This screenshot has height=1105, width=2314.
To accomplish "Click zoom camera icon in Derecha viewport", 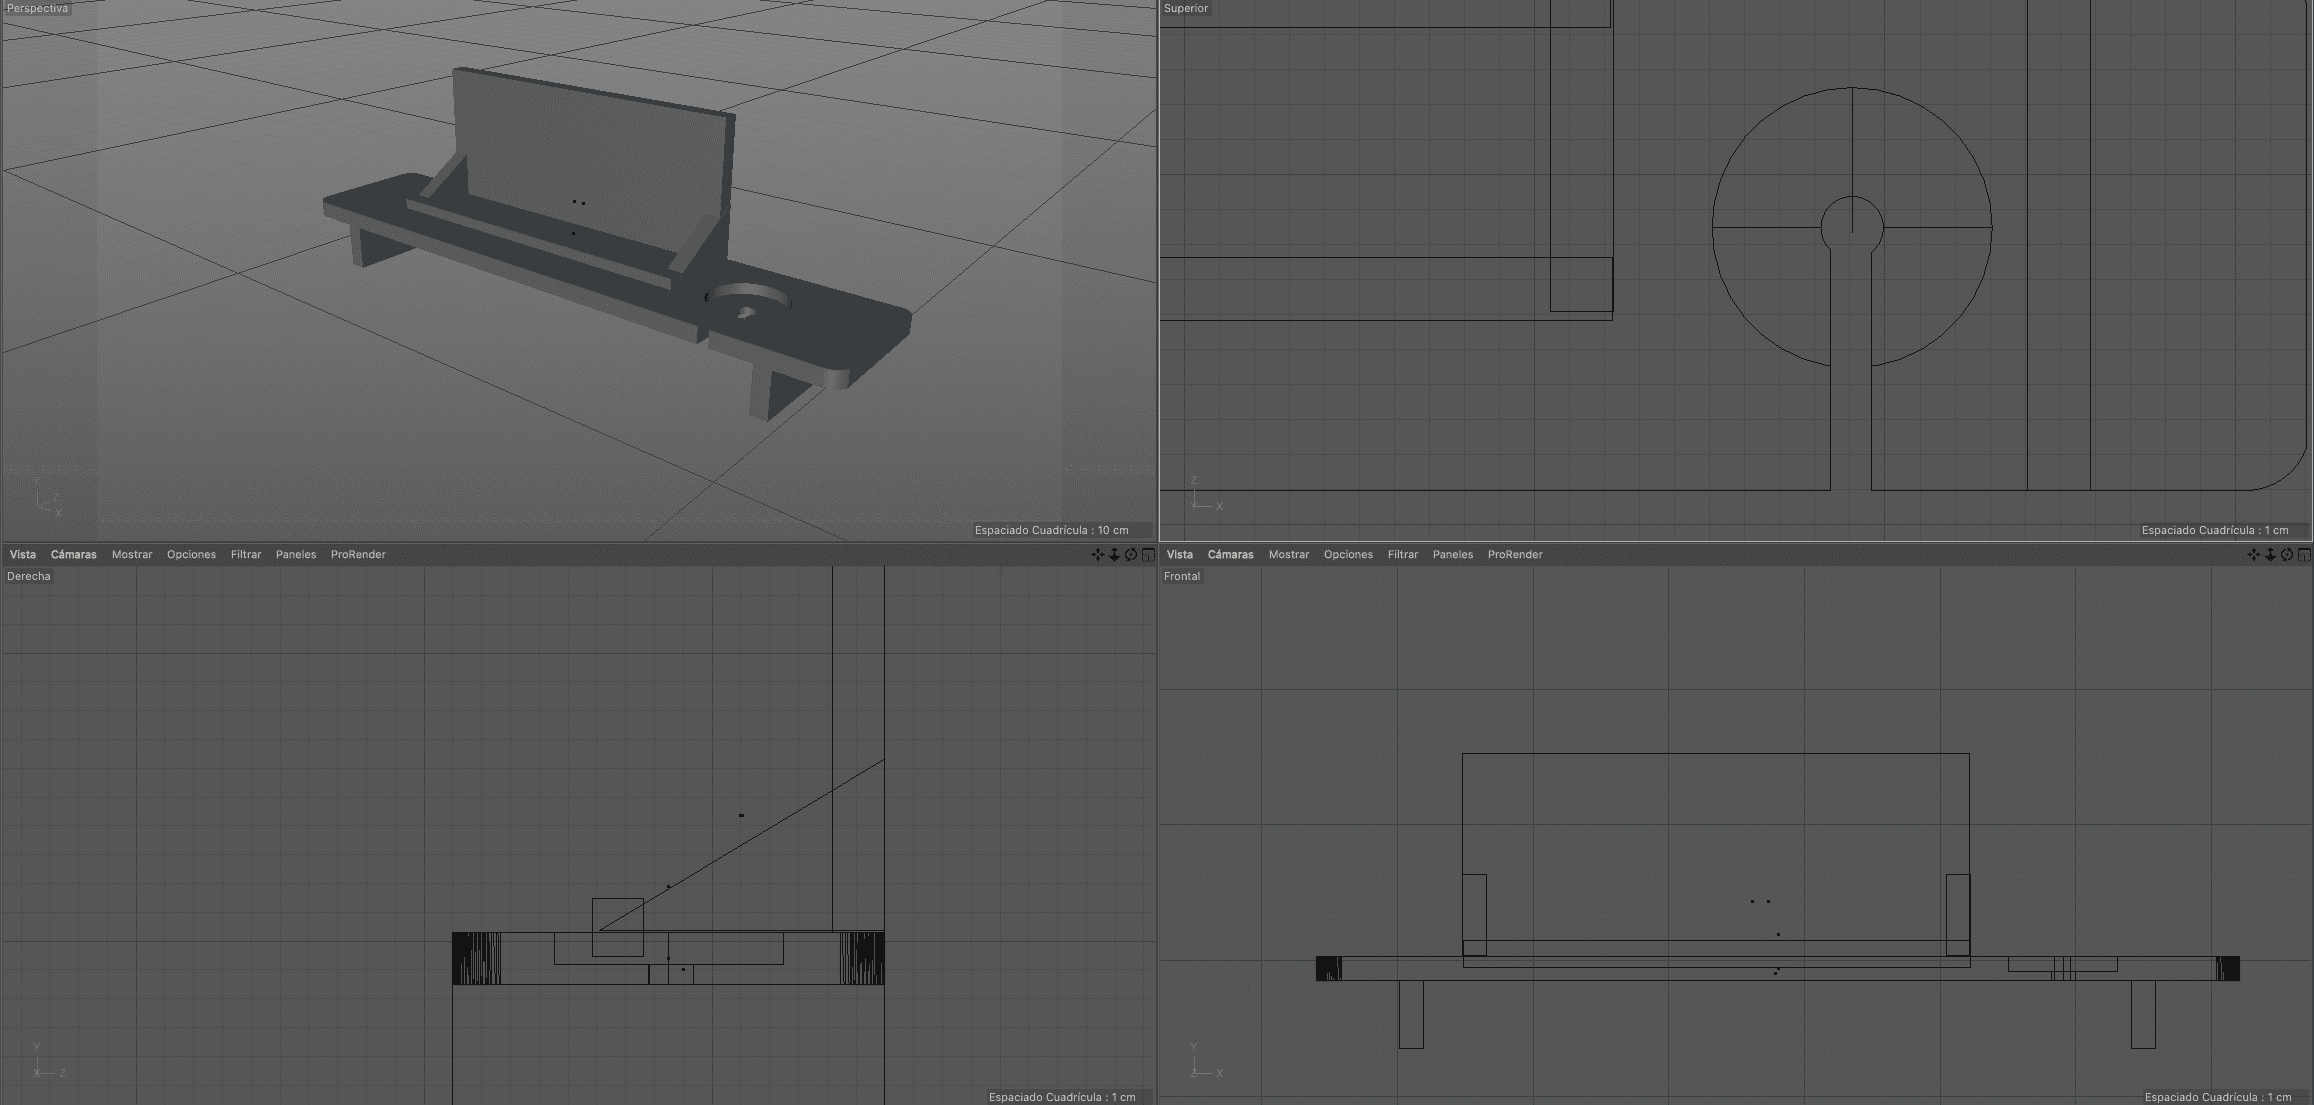I will pyautogui.click(x=1114, y=555).
